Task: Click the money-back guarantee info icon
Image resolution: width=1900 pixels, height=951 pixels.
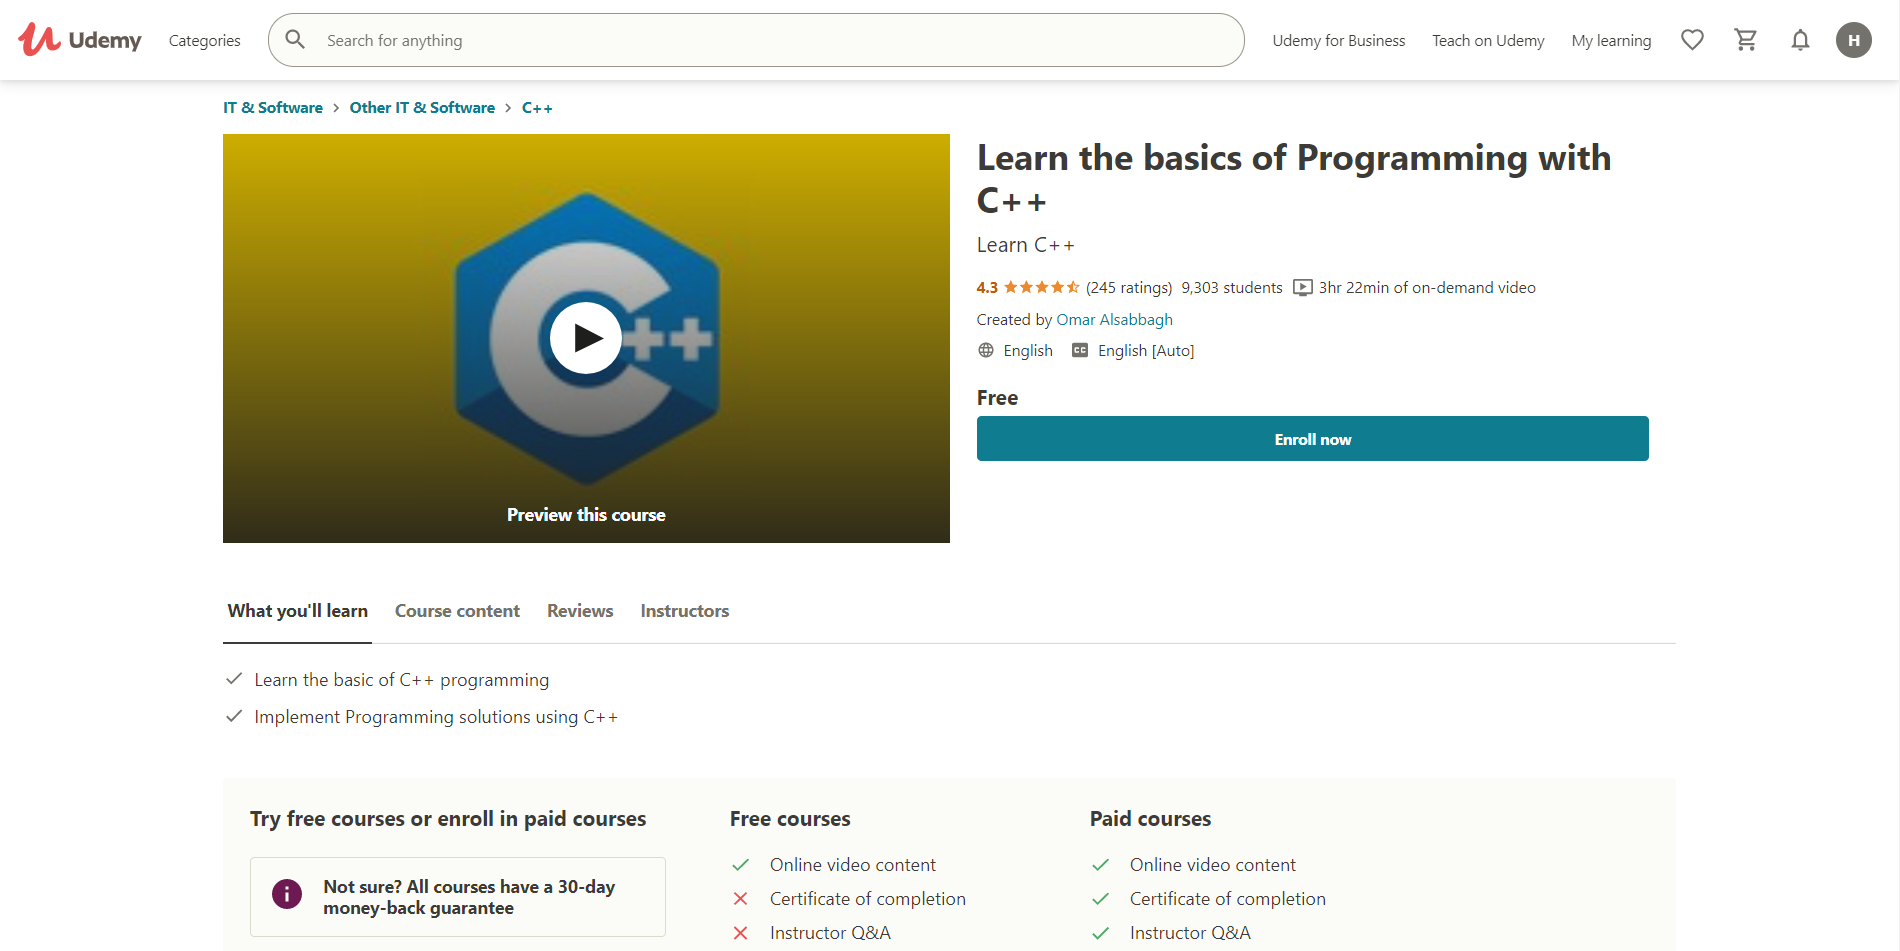Action: tap(287, 894)
